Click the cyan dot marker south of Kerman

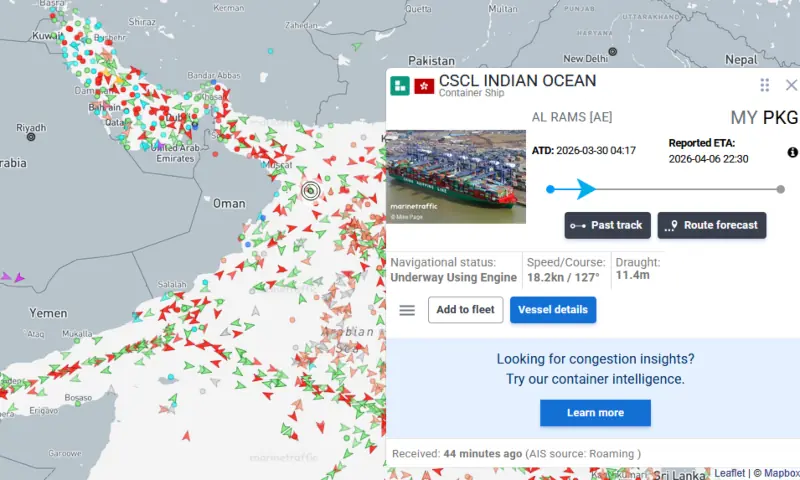[270, 51]
